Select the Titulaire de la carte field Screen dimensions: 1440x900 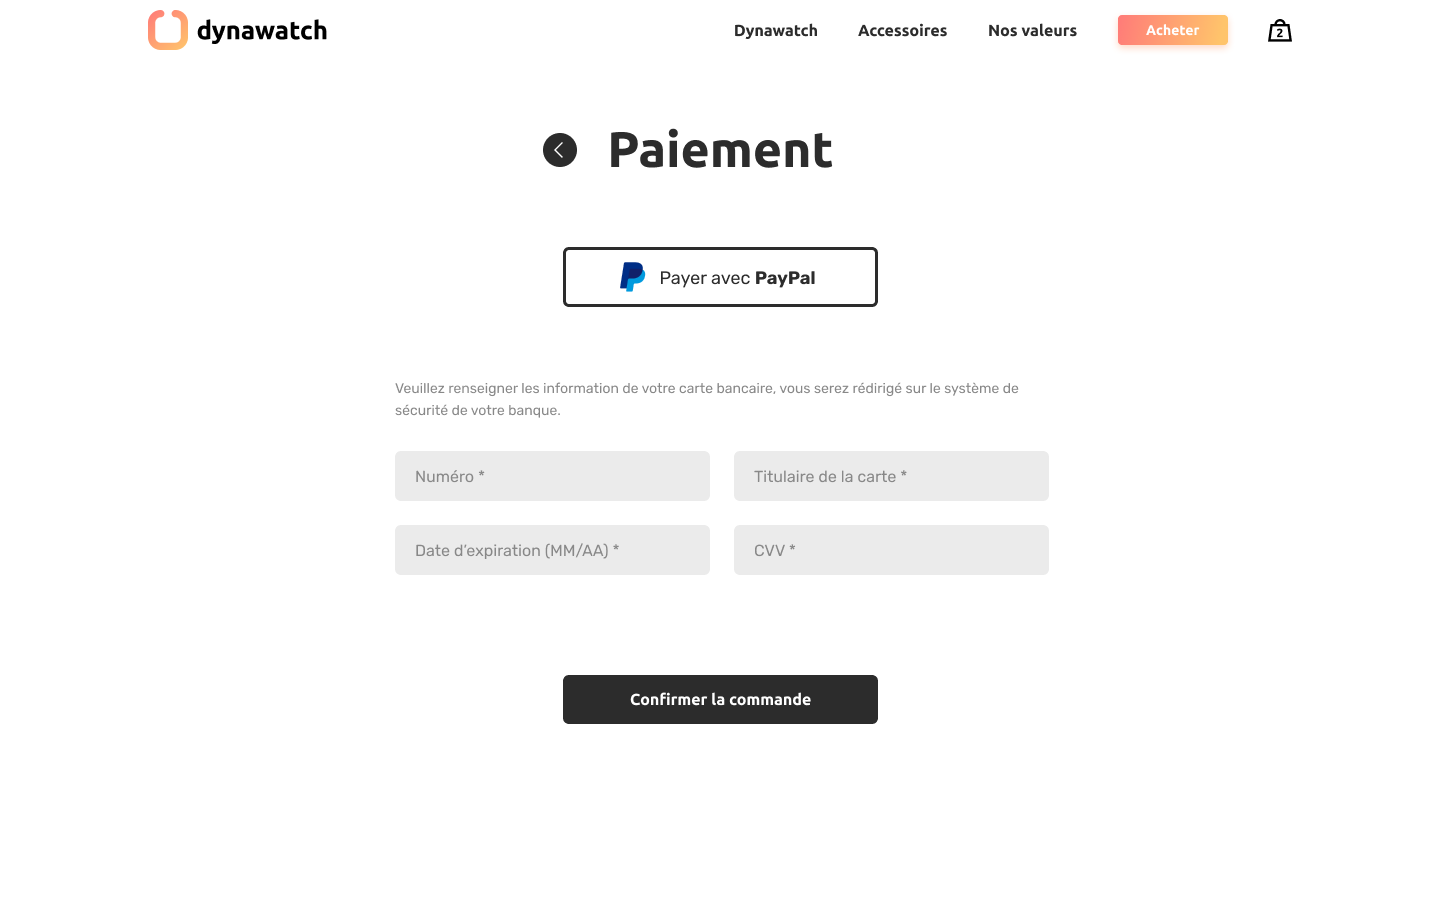(x=891, y=476)
